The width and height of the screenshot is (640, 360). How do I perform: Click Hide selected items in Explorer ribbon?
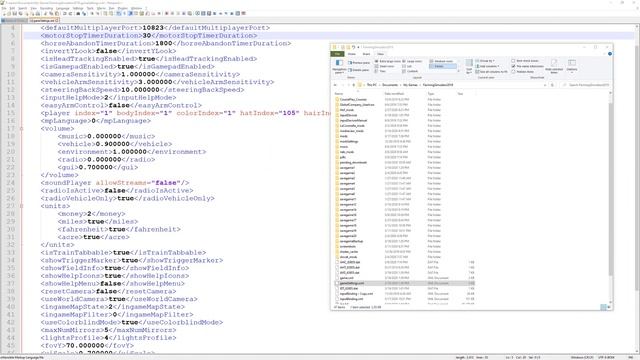[x=554, y=65]
